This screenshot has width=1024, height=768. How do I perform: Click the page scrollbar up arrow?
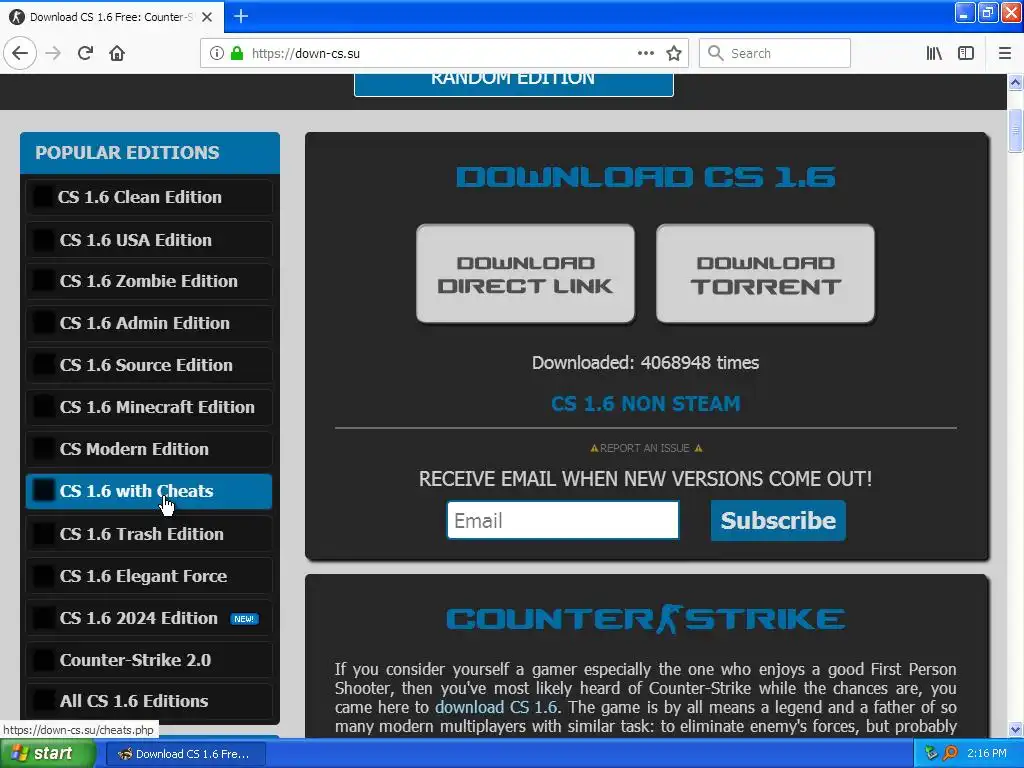(1015, 82)
